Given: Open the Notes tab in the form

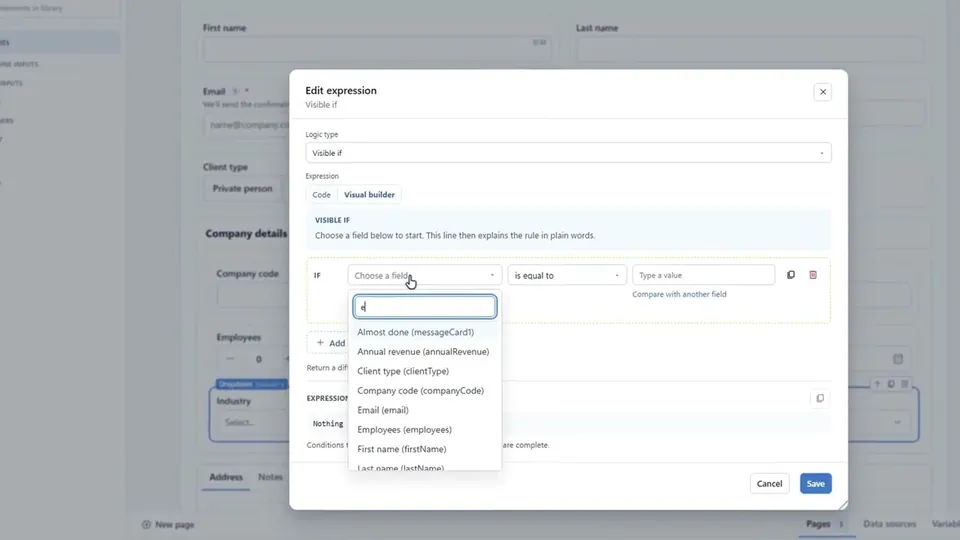Looking at the screenshot, I should (270, 477).
